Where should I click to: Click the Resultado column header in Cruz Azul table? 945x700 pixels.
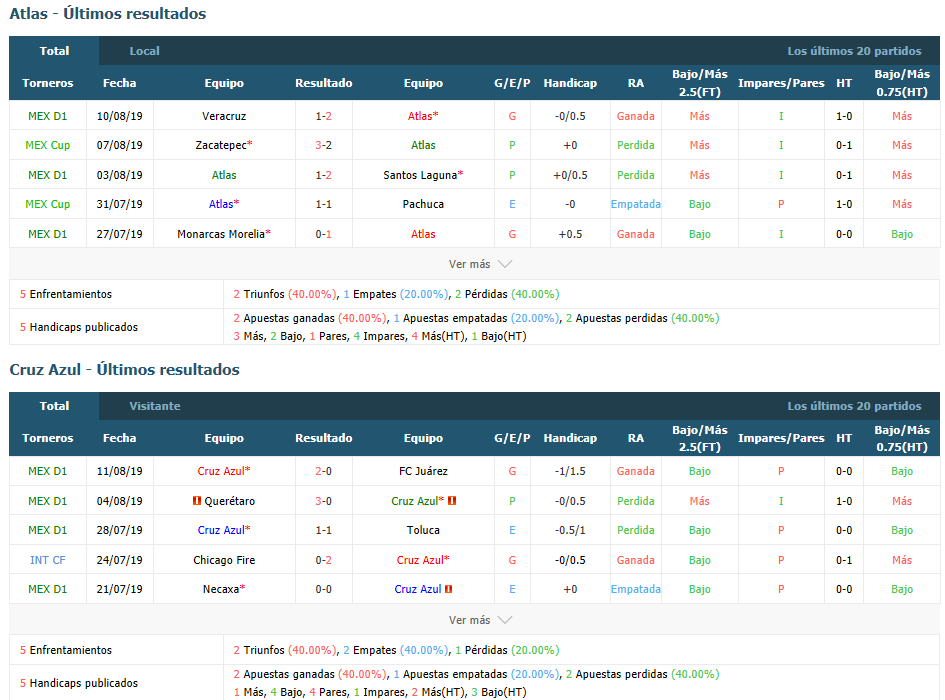(324, 438)
